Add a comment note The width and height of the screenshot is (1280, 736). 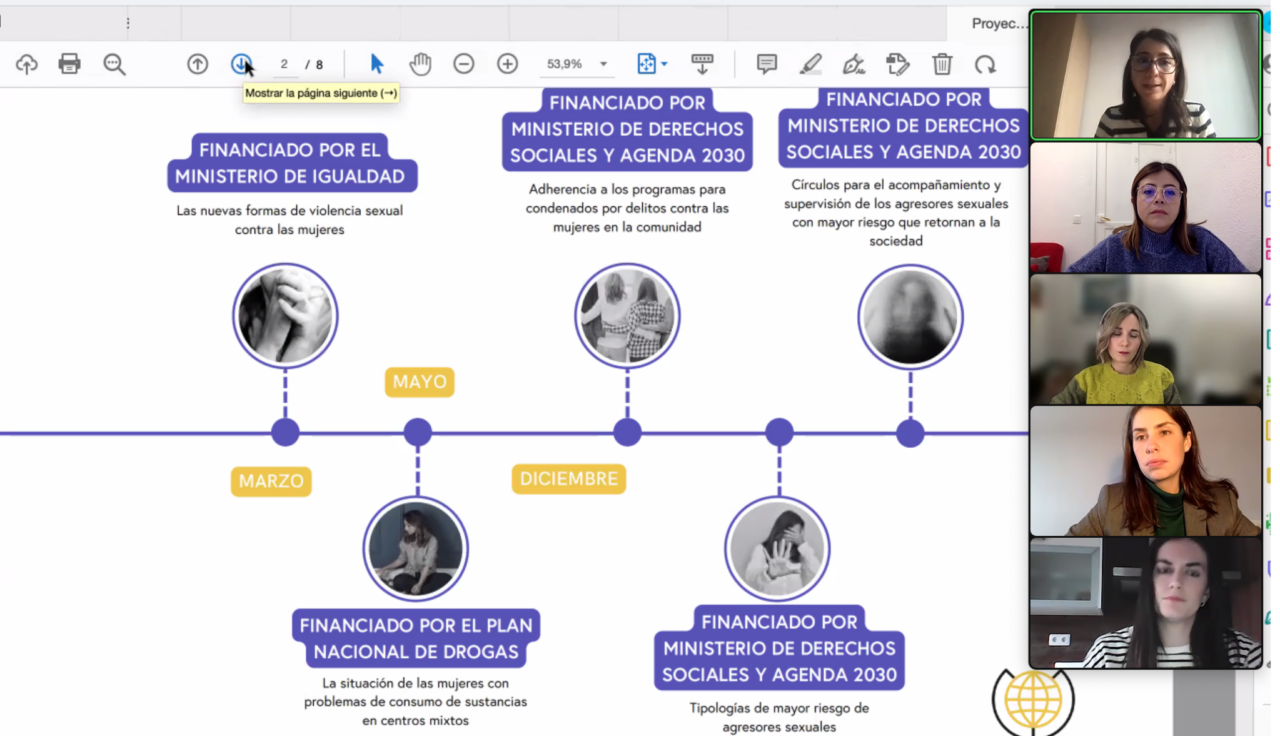pyautogui.click(x=767, y=65)
